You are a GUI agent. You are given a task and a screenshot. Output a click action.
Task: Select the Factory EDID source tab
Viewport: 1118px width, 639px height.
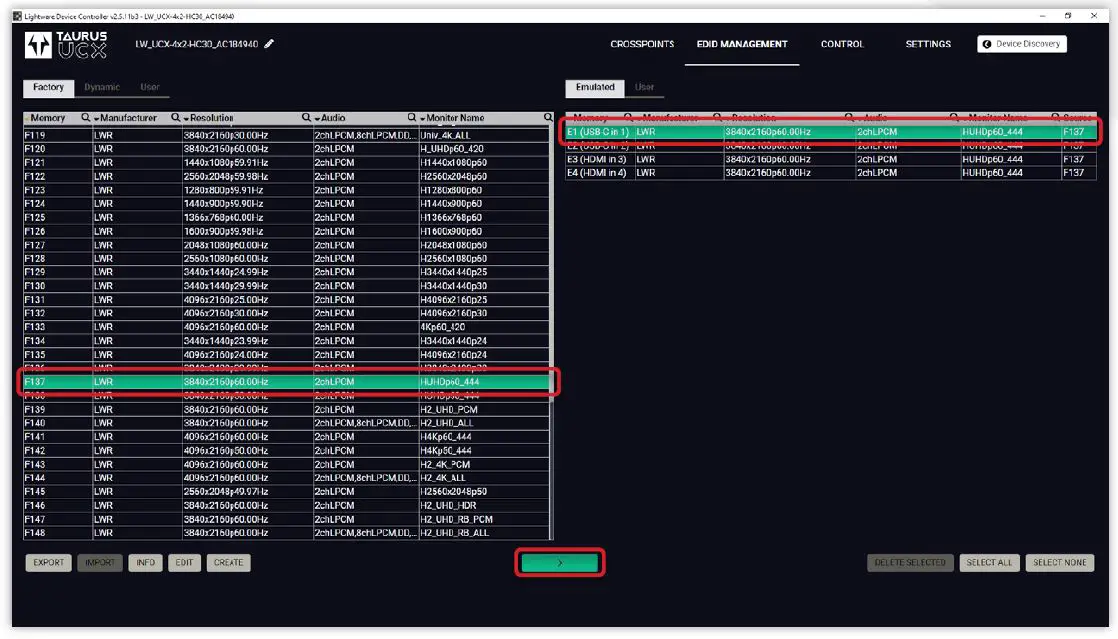pyautogui.click(x=48, y=87)
